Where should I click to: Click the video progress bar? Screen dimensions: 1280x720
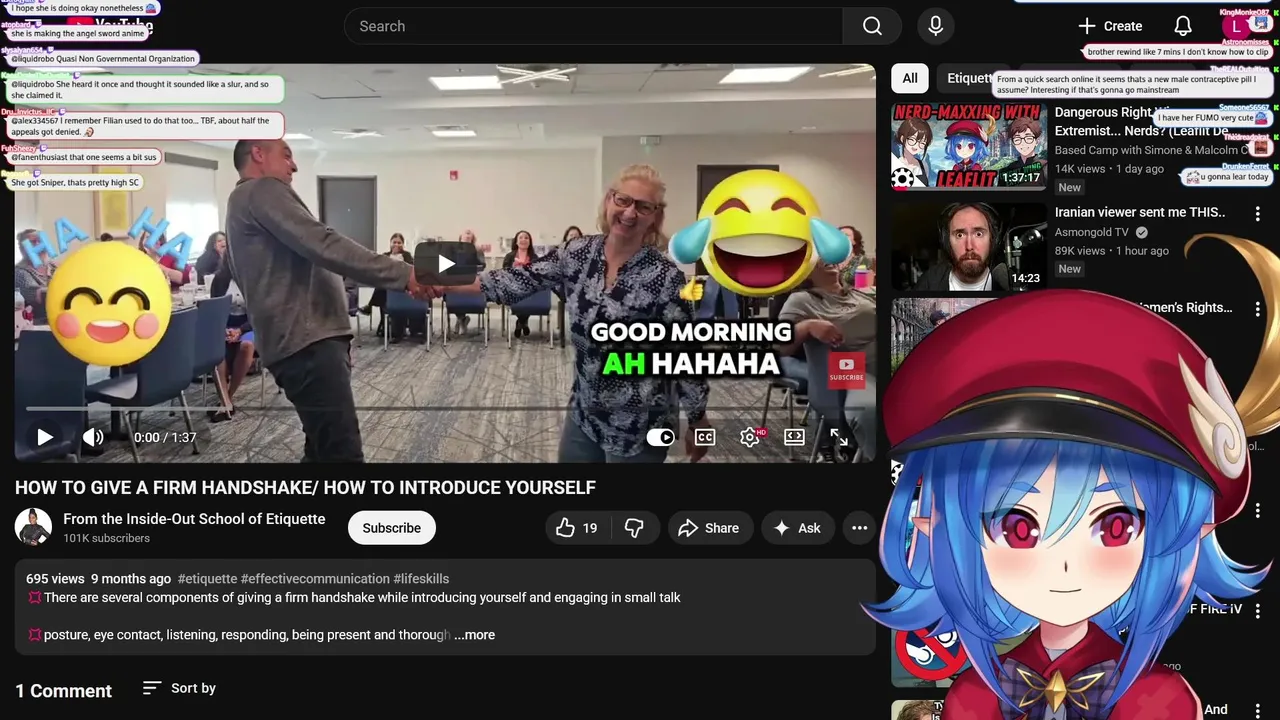445,409
